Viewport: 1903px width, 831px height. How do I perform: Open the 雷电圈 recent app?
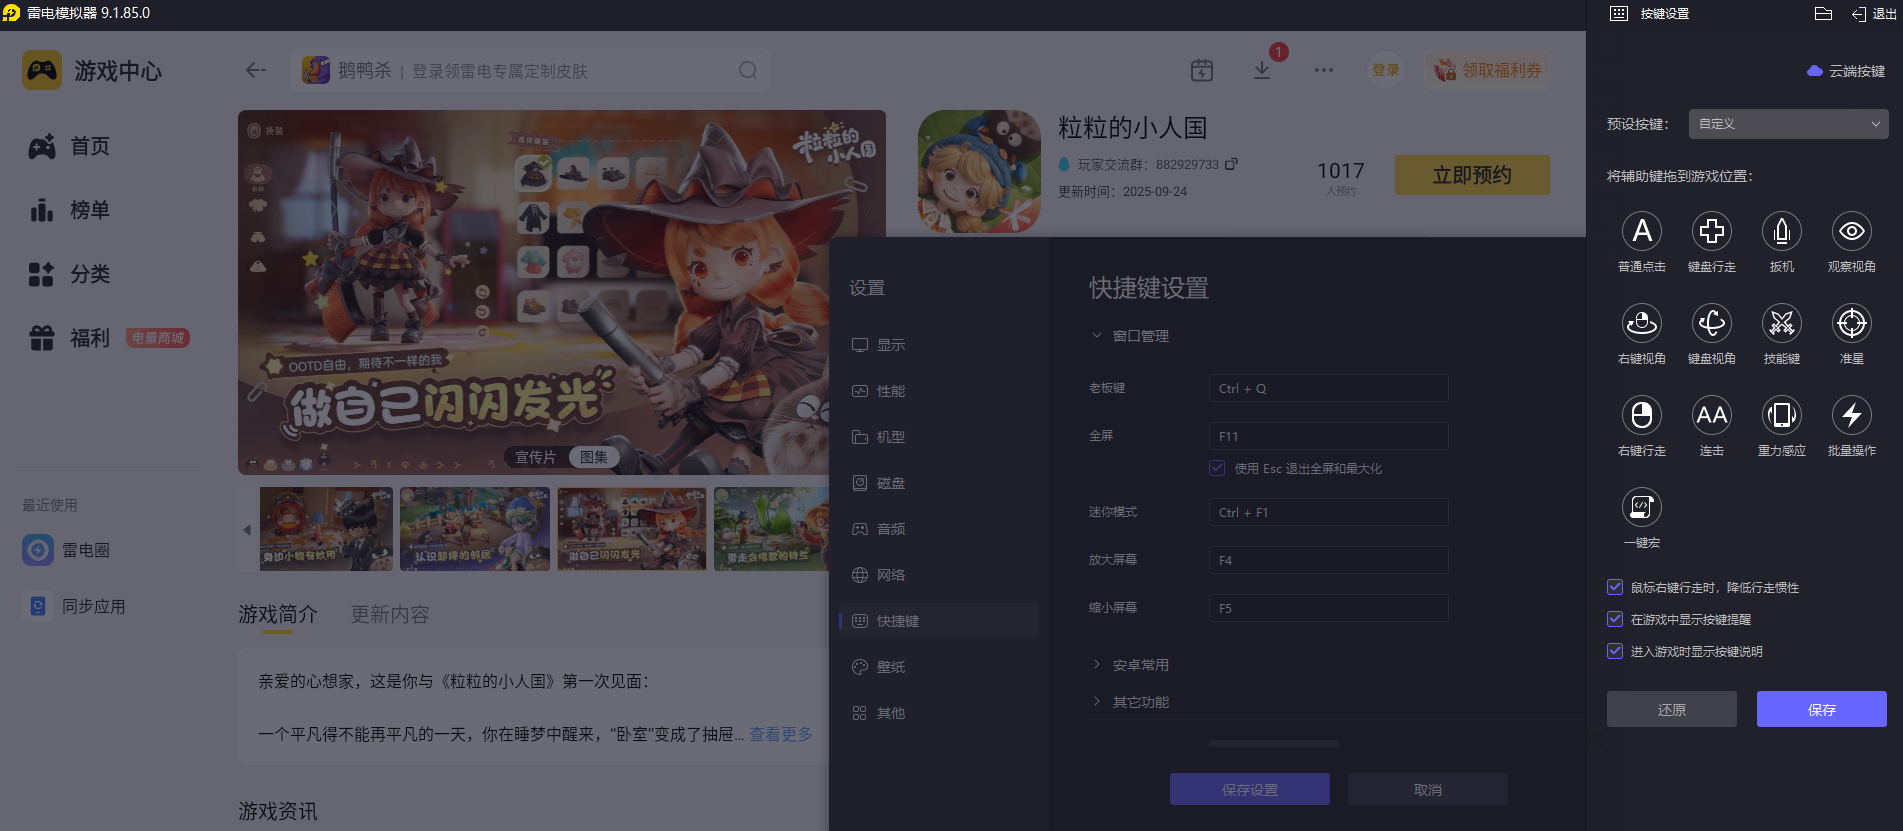(67, 550)
